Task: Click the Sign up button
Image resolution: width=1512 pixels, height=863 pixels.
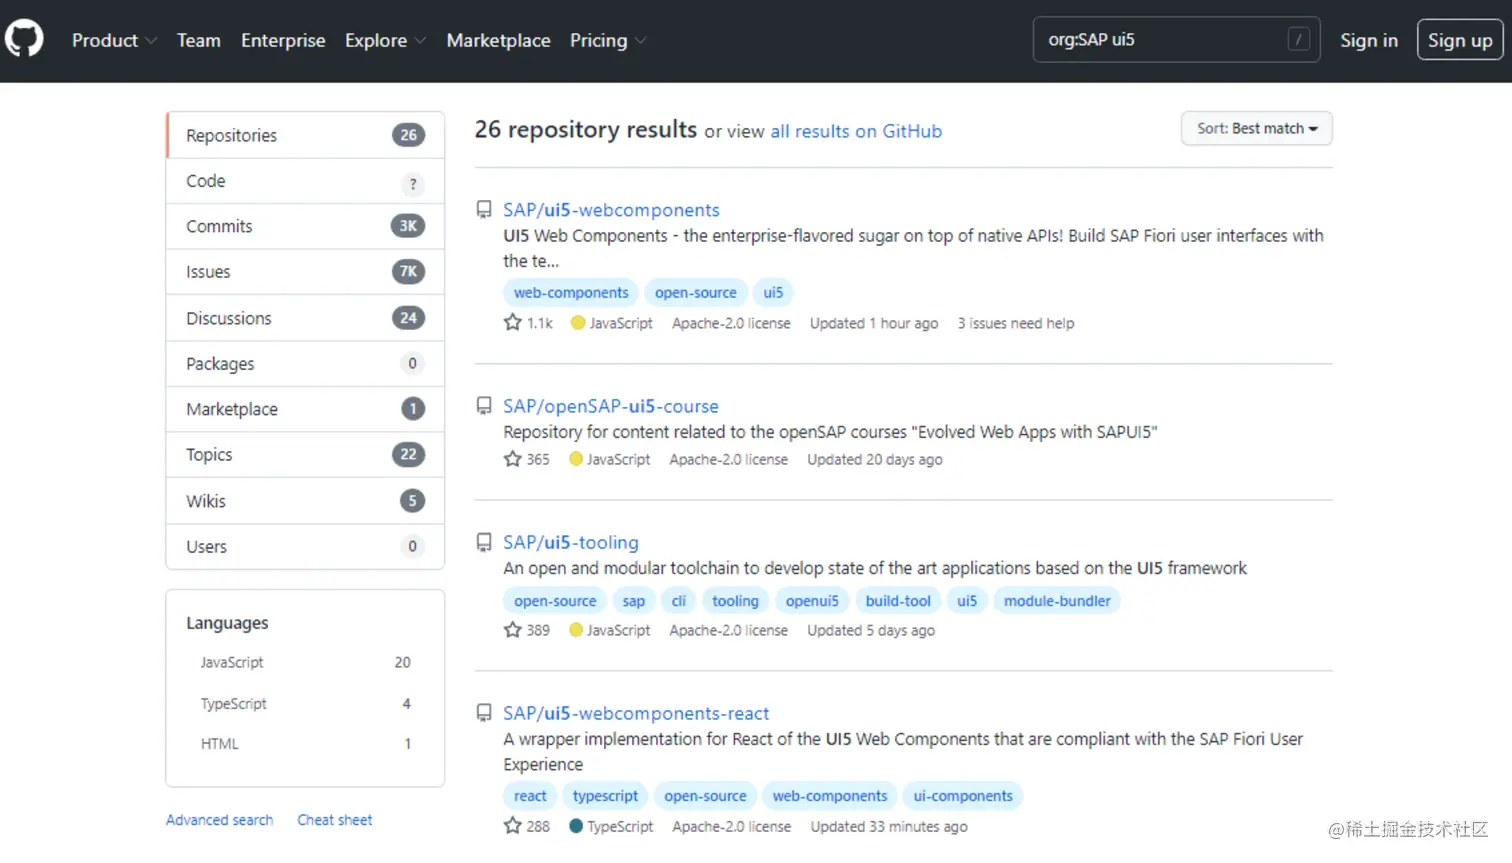Action: point(1460,40)
